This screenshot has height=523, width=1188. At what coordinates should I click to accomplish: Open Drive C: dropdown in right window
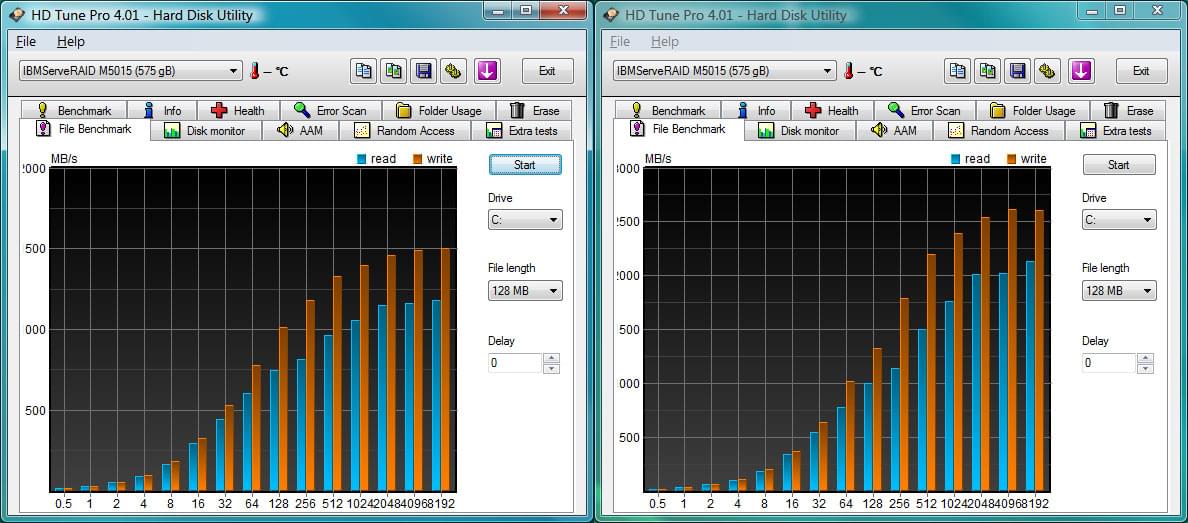tap(1119, 220)
